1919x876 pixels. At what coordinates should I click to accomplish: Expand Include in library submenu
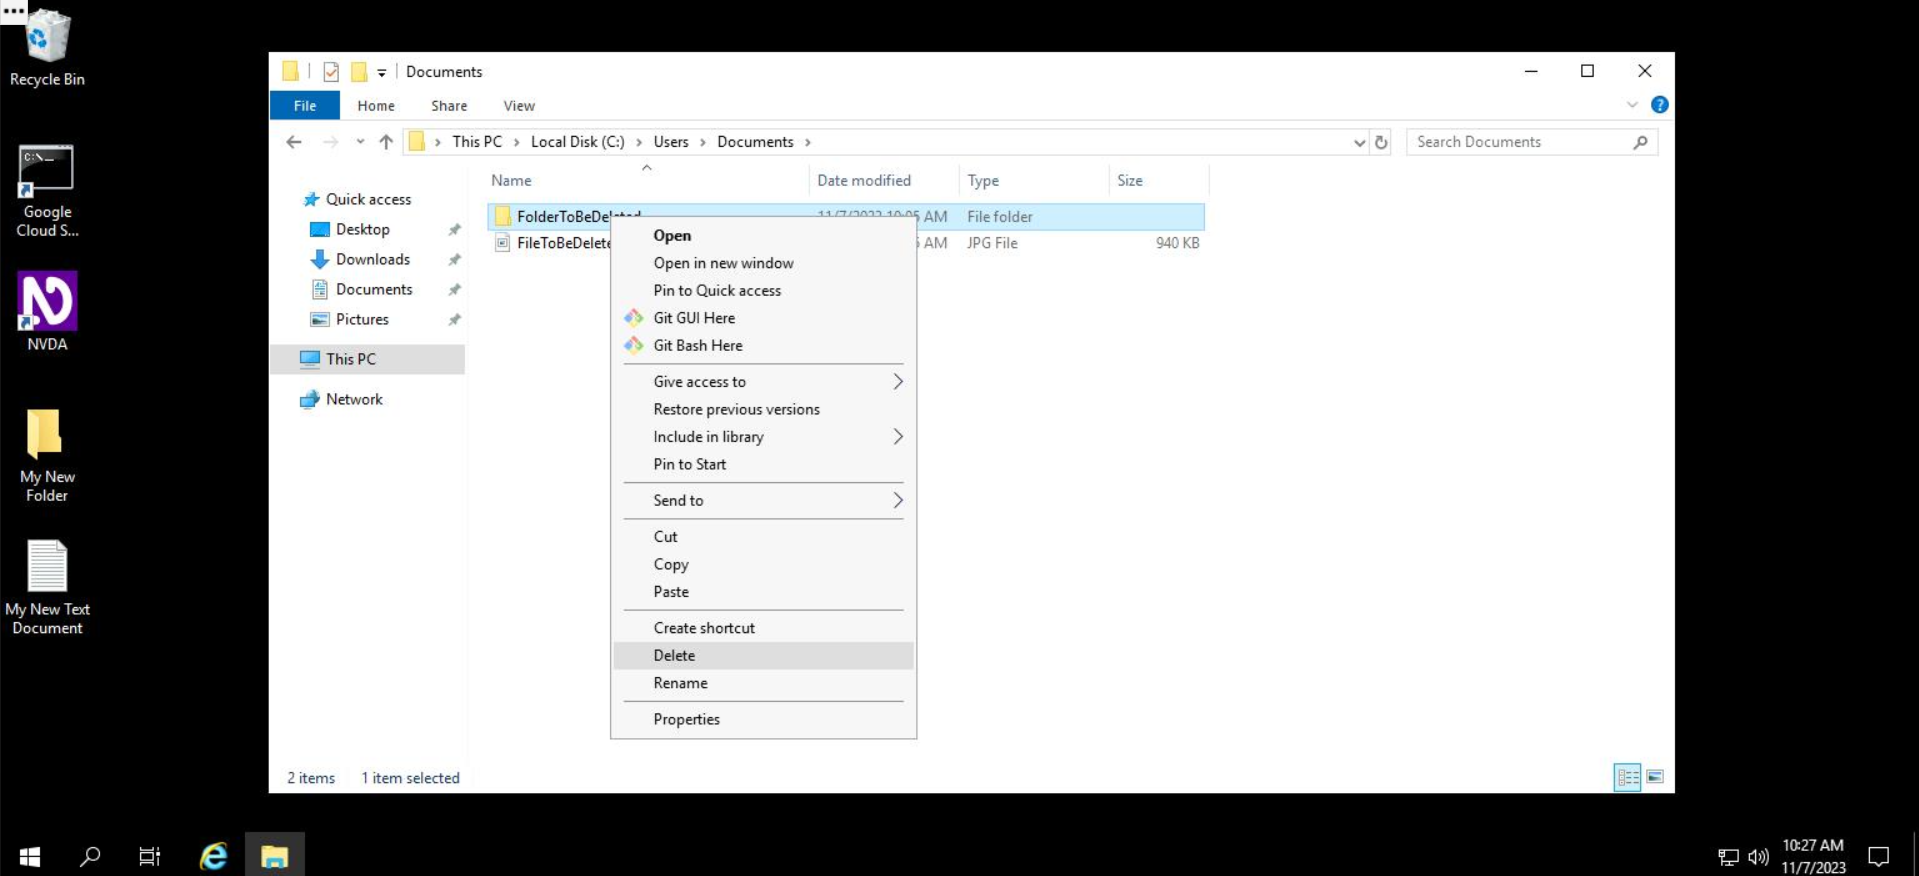763,437
